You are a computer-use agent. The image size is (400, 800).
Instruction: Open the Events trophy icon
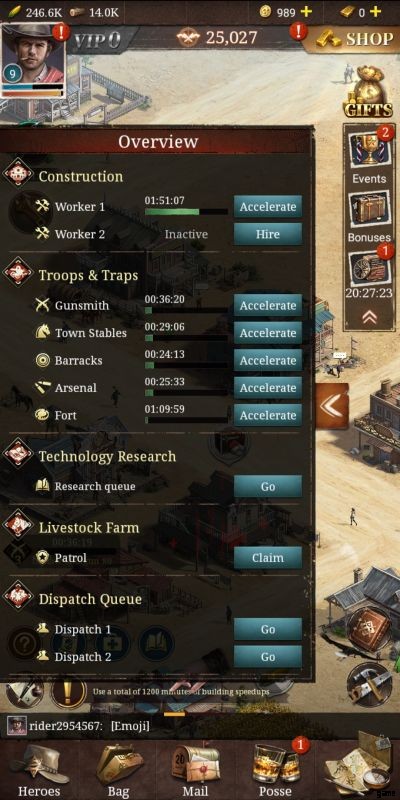pos(369,148)
